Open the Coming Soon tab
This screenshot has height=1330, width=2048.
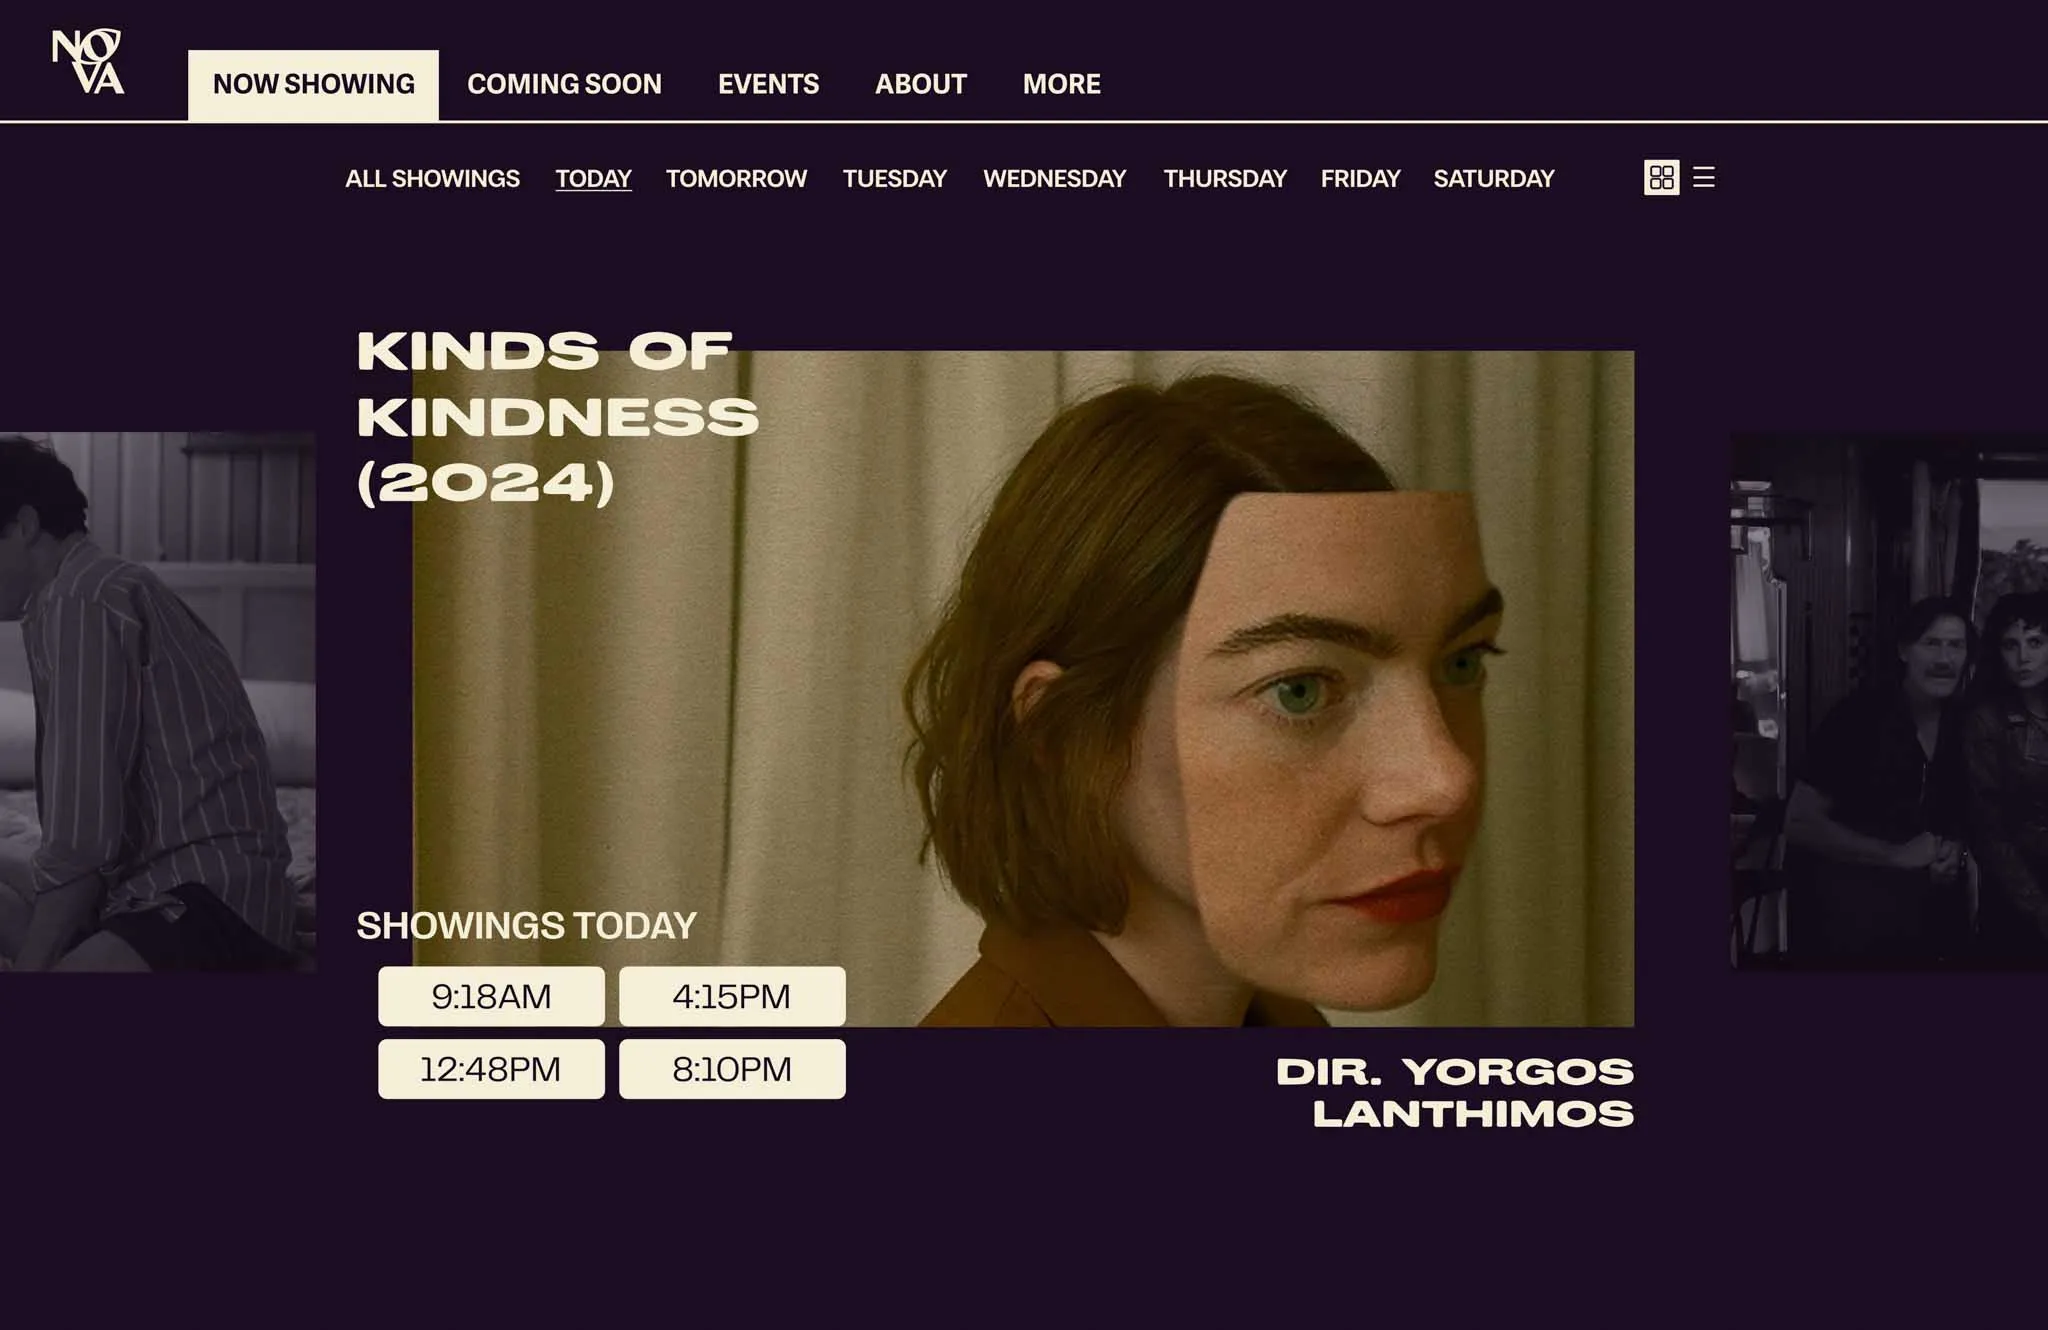pos(564,84)
